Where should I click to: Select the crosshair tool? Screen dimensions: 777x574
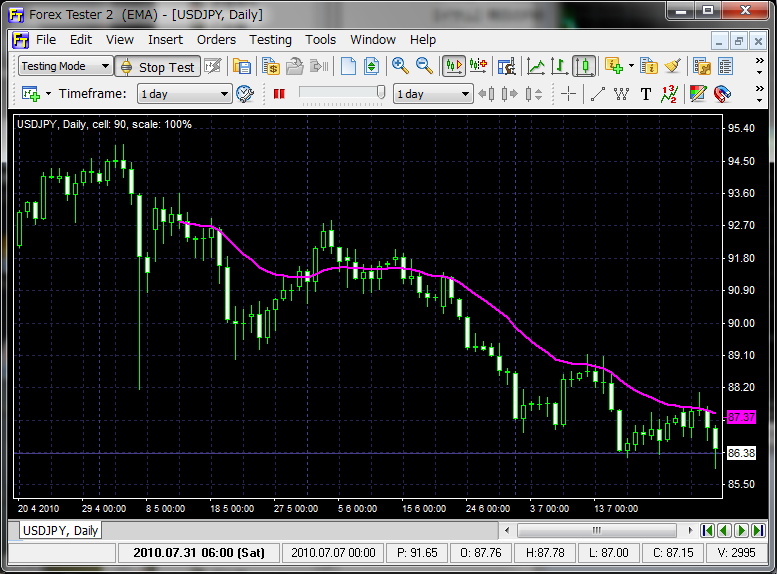[568, 94]
